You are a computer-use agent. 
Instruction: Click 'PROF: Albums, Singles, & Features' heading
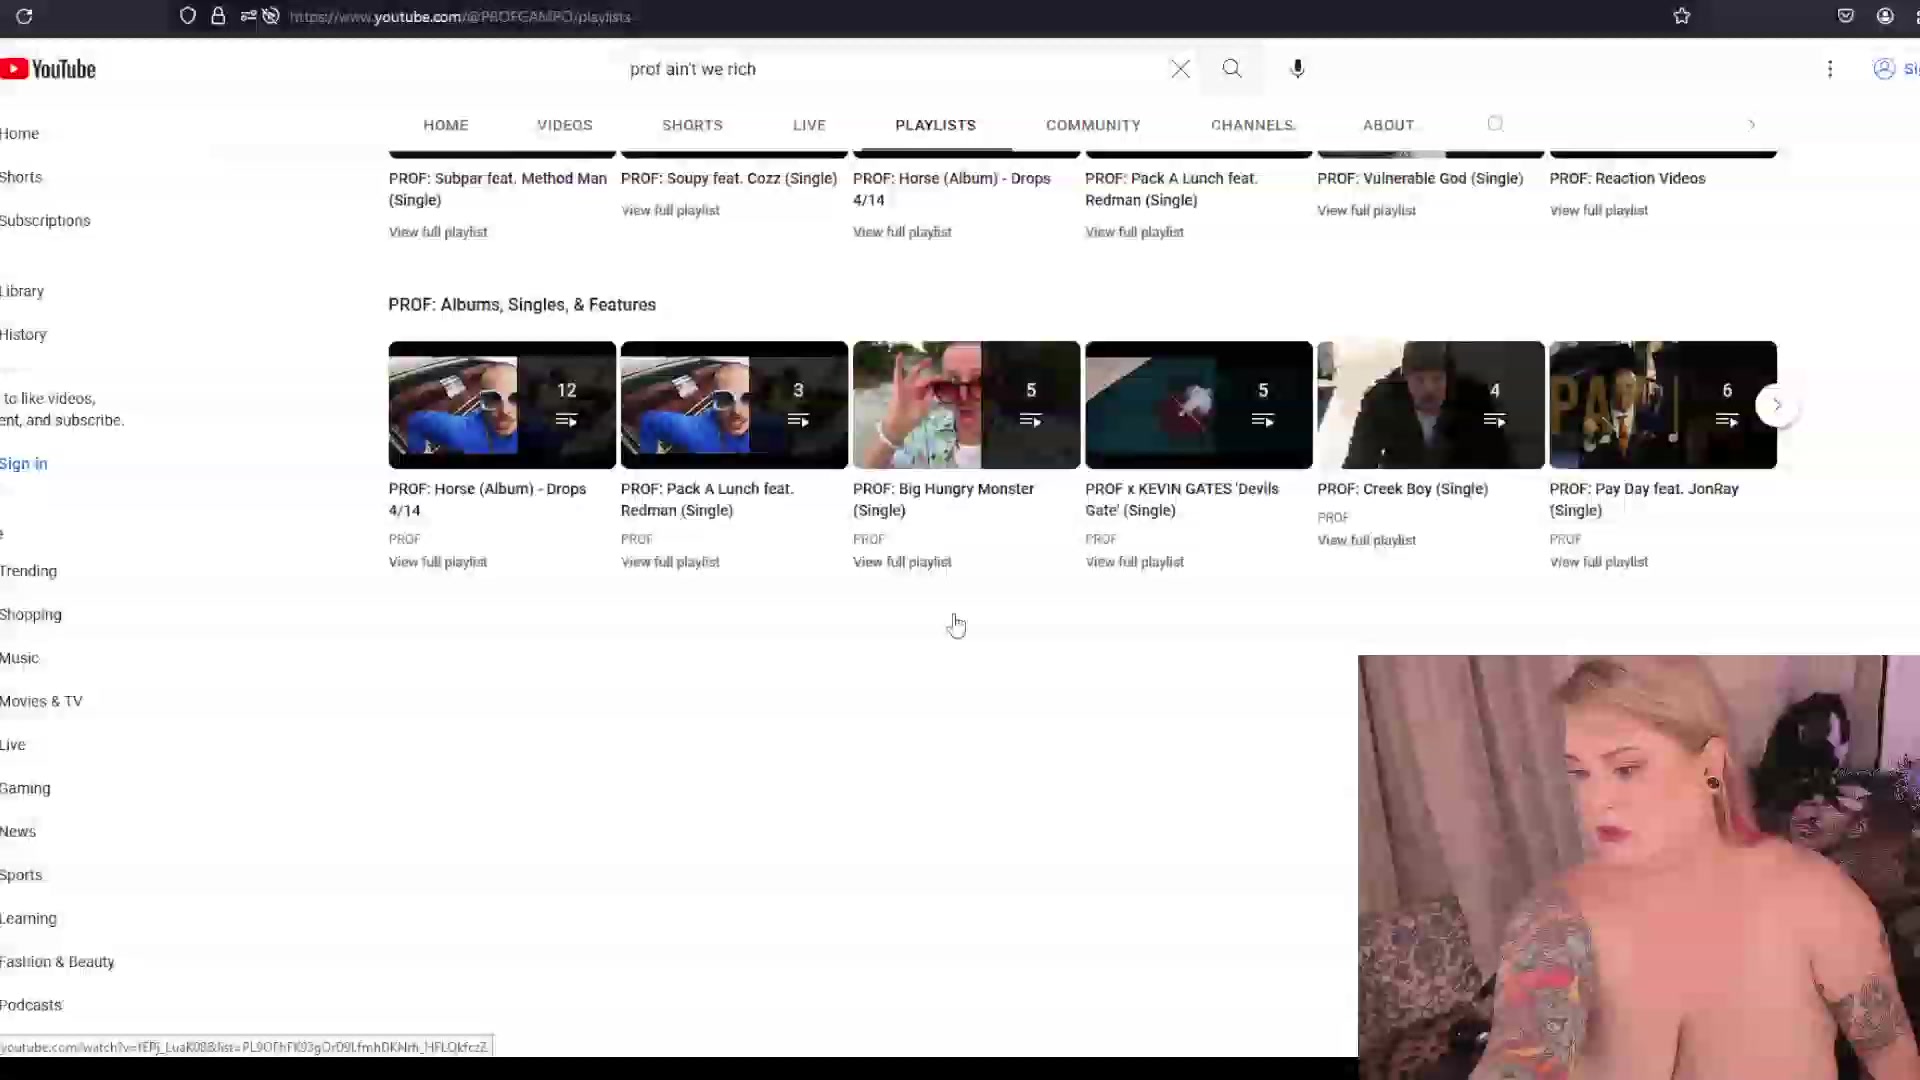click(x=522, y=305)
